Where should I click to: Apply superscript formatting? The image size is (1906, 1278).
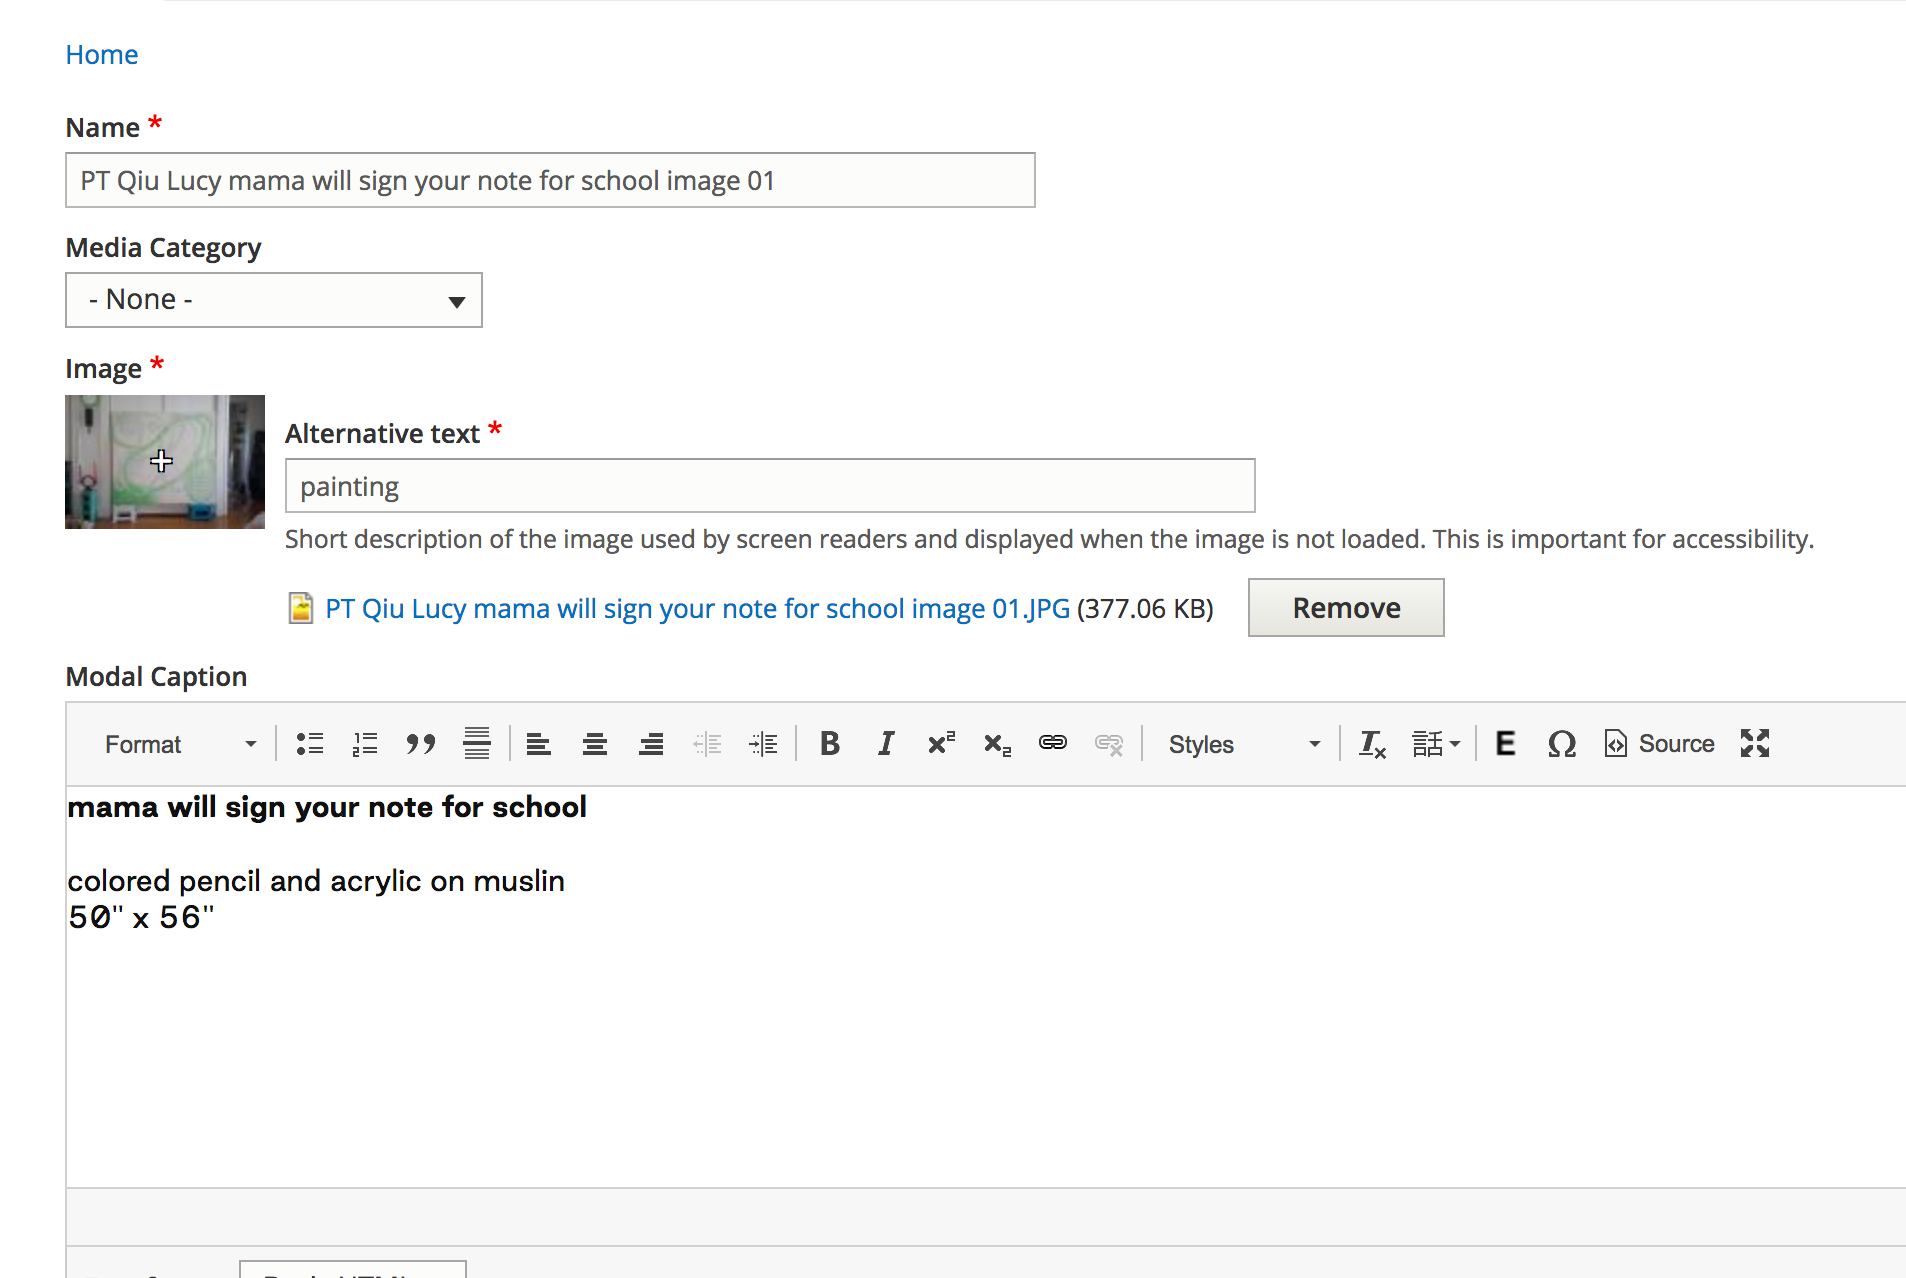[x=941, y=744]
